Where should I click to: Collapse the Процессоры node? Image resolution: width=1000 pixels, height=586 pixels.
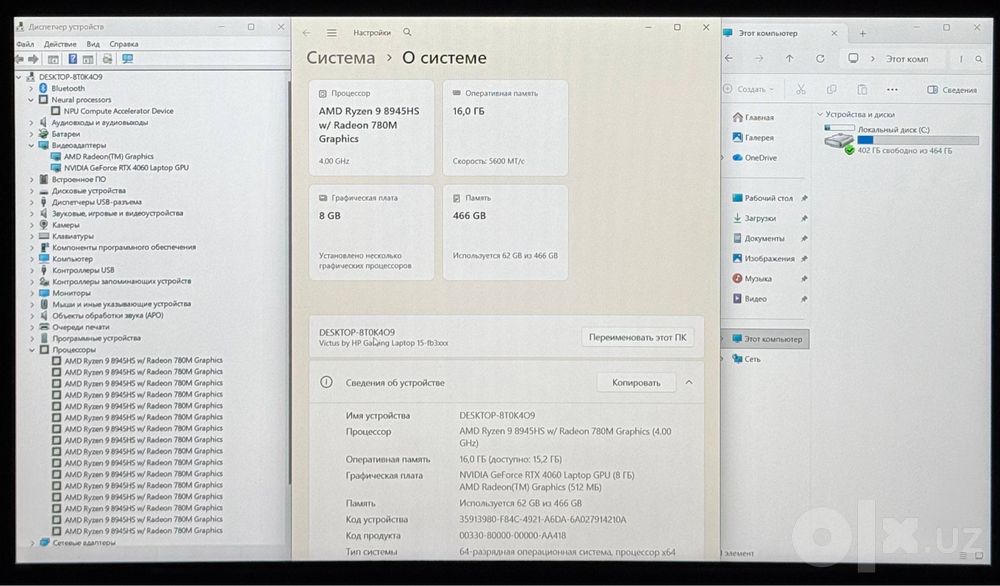32,350
